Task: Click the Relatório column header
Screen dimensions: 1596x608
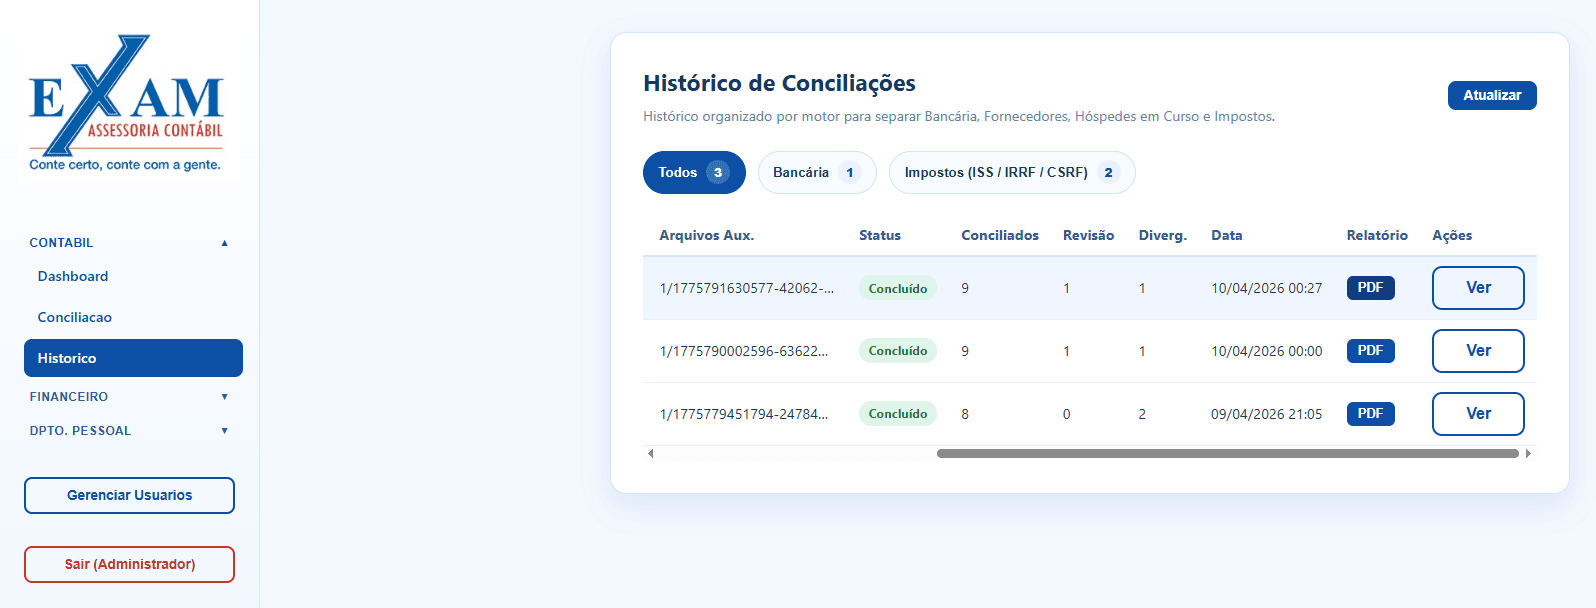Action: (x=1377, y=235)
